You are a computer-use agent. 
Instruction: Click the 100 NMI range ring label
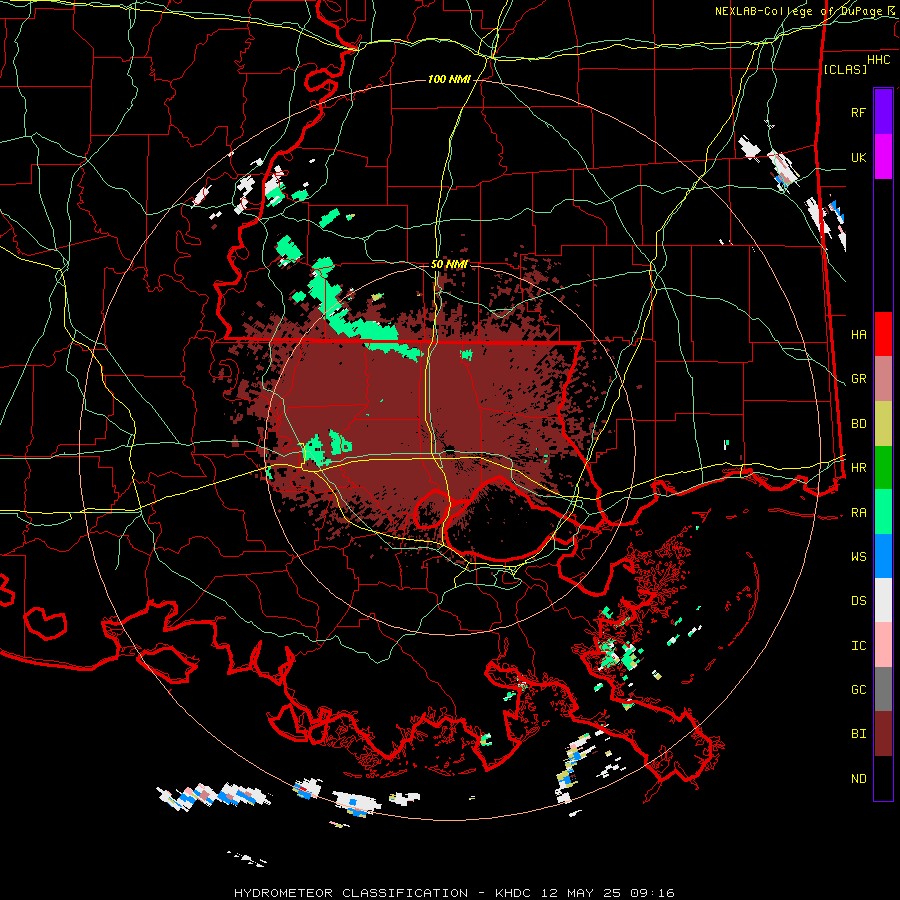coord(449,79)
